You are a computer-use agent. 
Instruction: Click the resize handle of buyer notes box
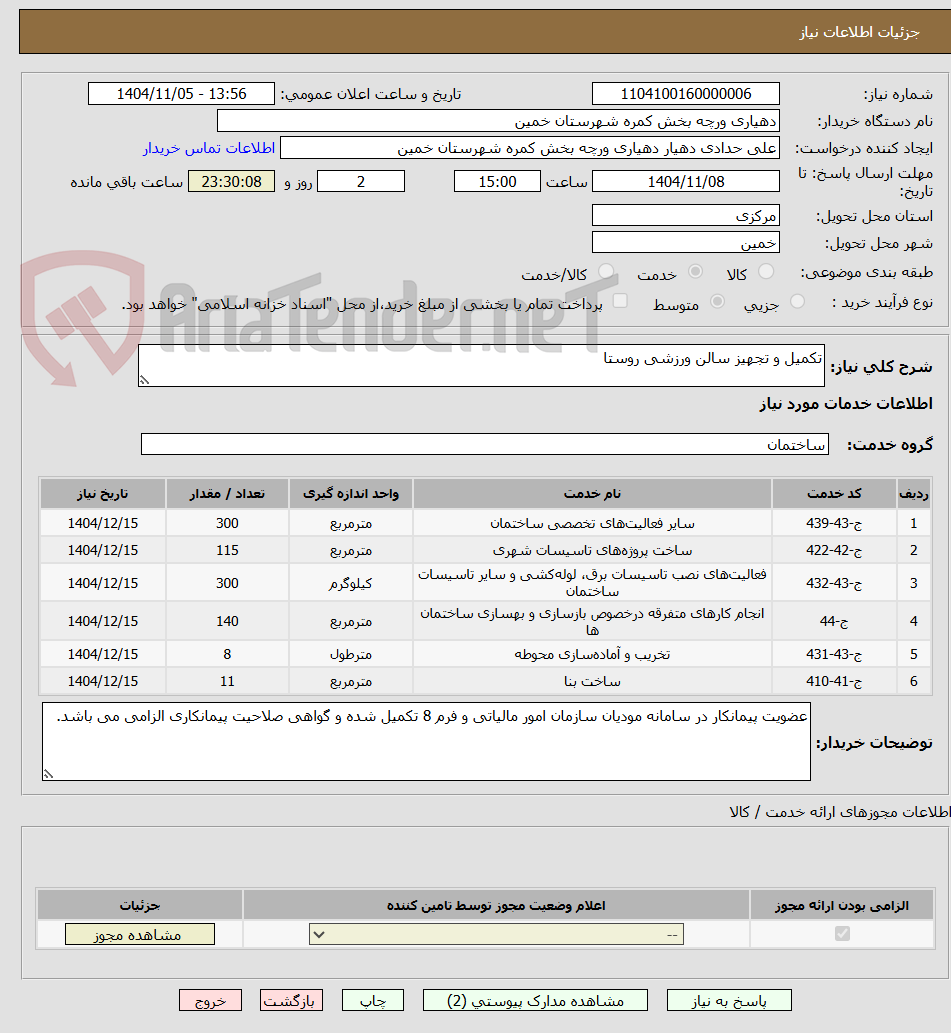(48, 774)
